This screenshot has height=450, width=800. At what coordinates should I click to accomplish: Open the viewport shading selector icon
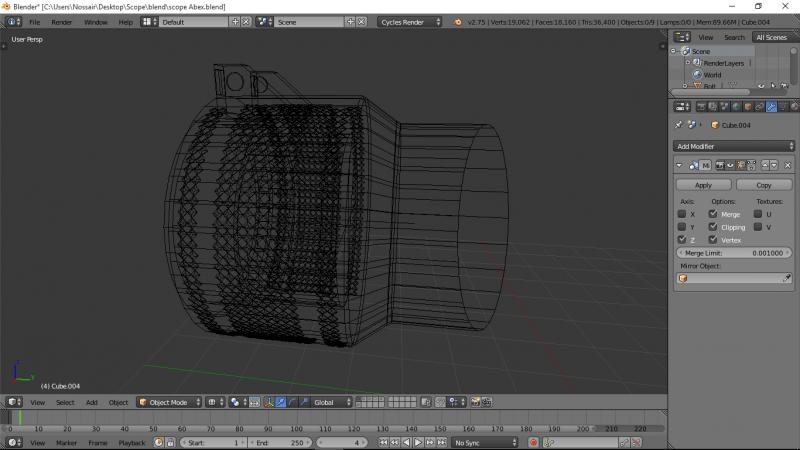point(213,402)
